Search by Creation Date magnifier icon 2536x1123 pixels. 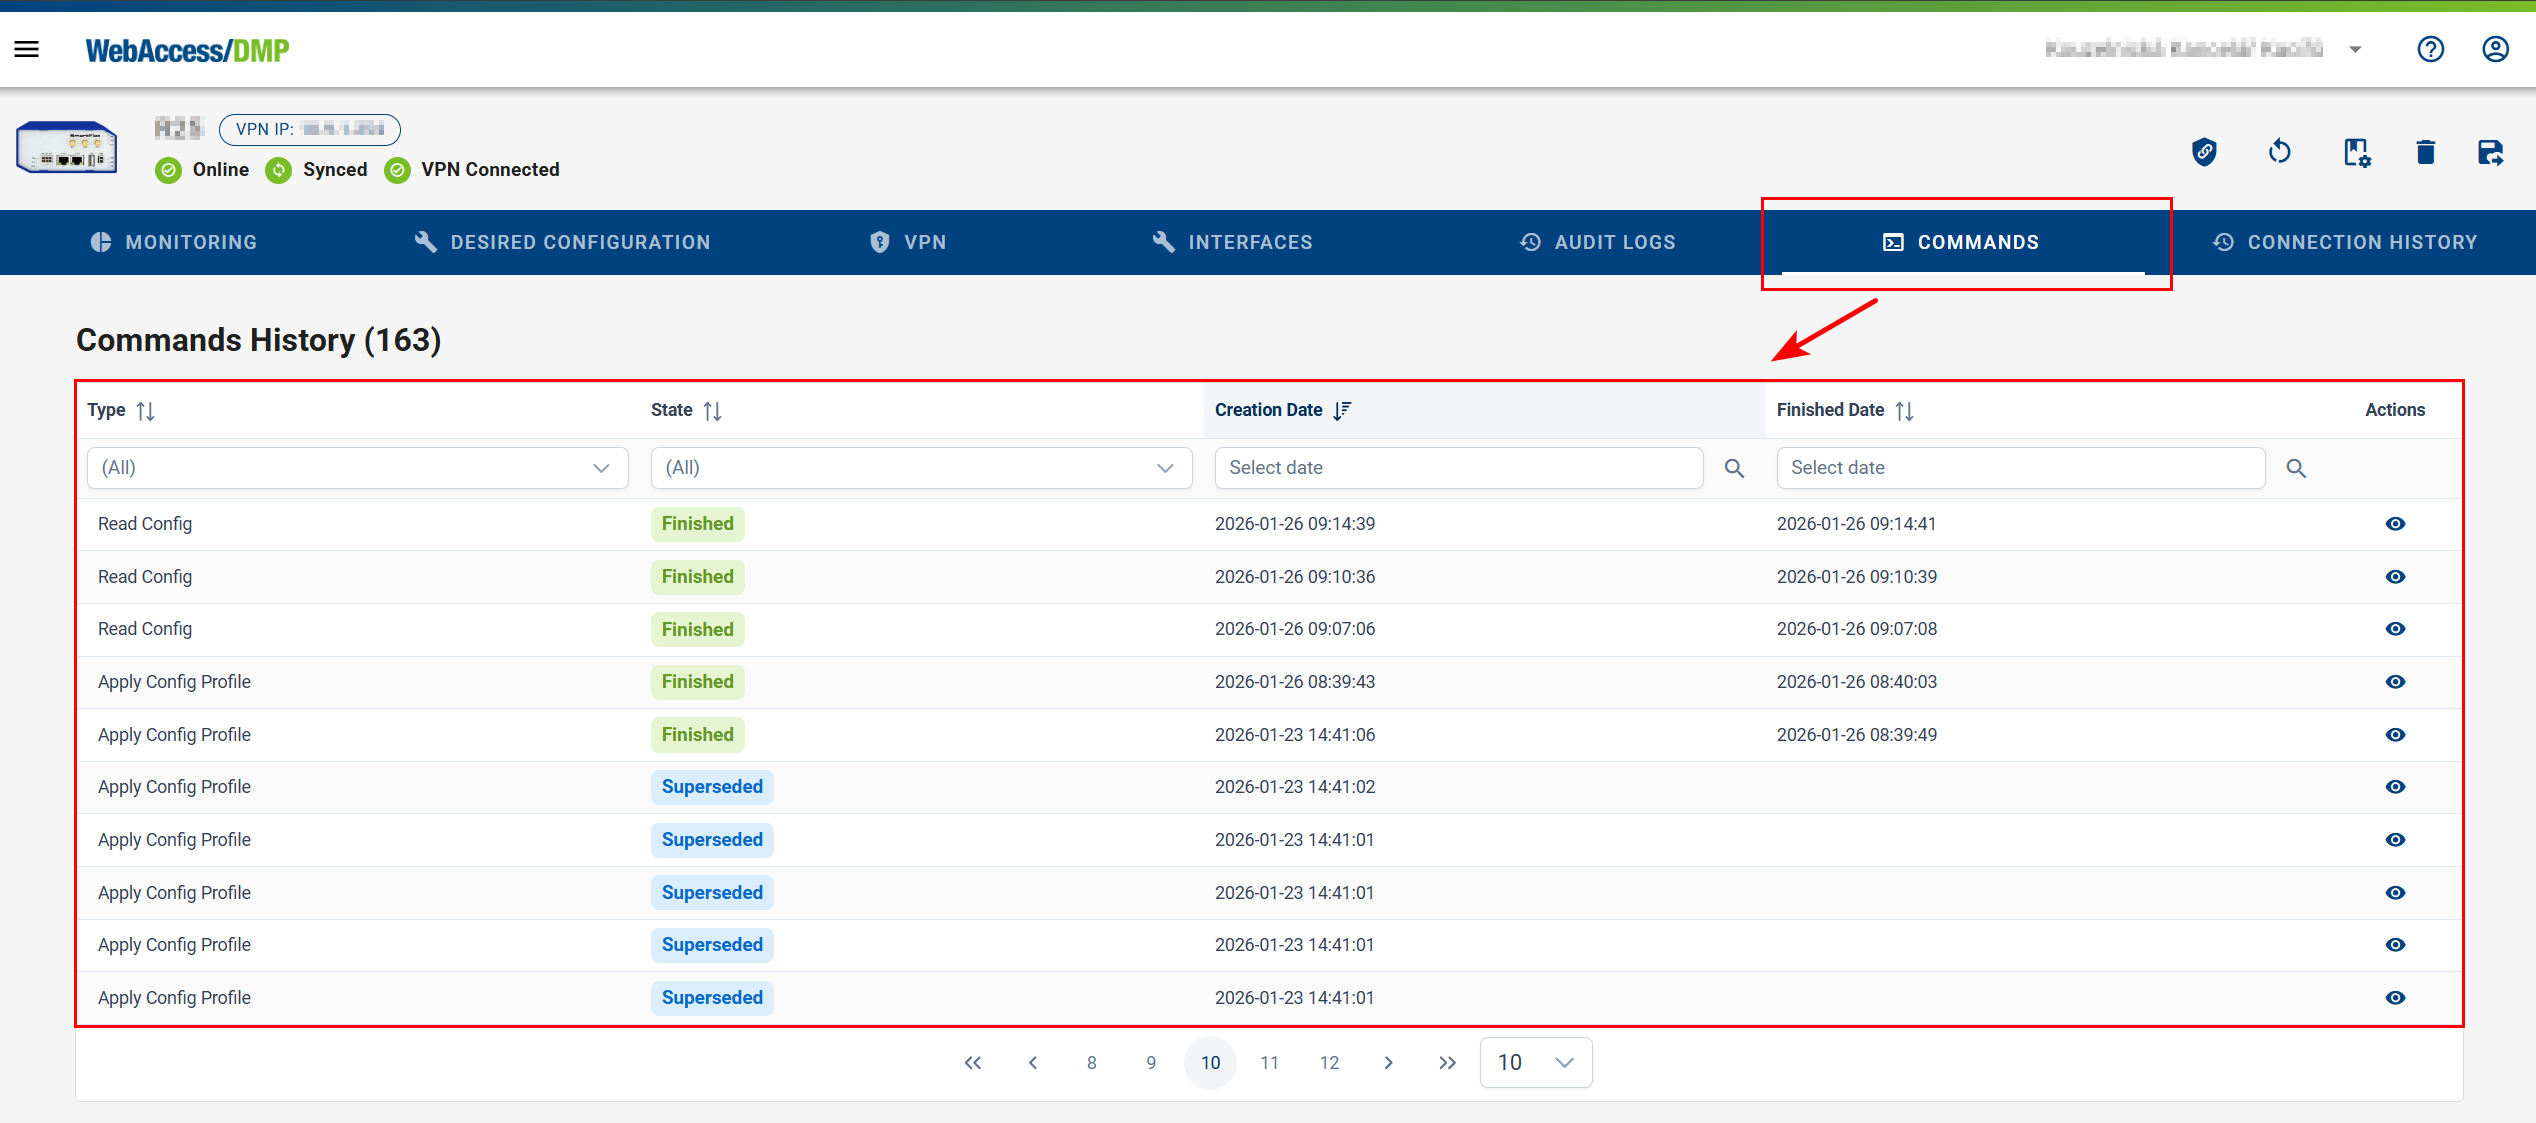[x=1734, y=468]
